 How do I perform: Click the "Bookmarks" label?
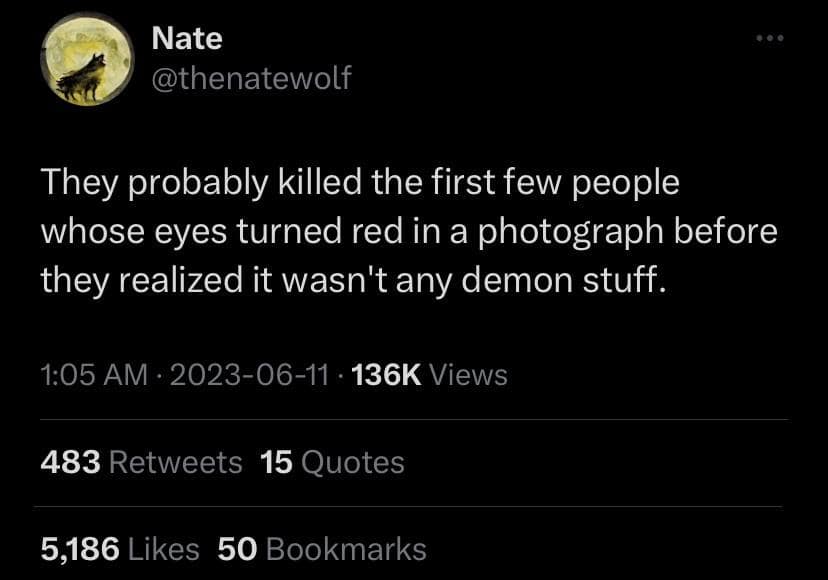click(x=347, y=548)
